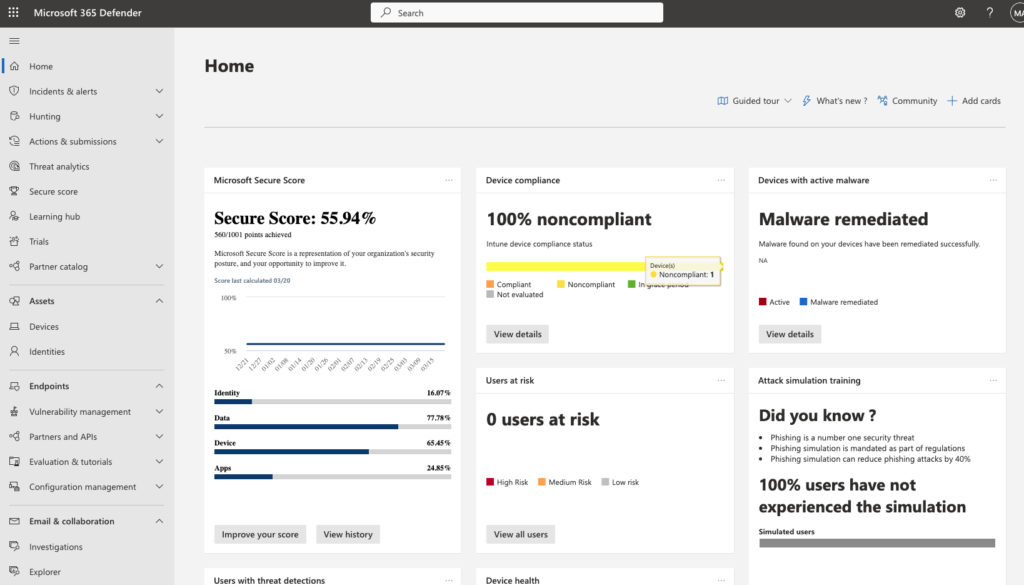Image resolution: width=1024 pixels, height=585 pixels.
Task: Open Users at risk card ellipsis menu
Action: pyautogui.click(x=721, y=380)
